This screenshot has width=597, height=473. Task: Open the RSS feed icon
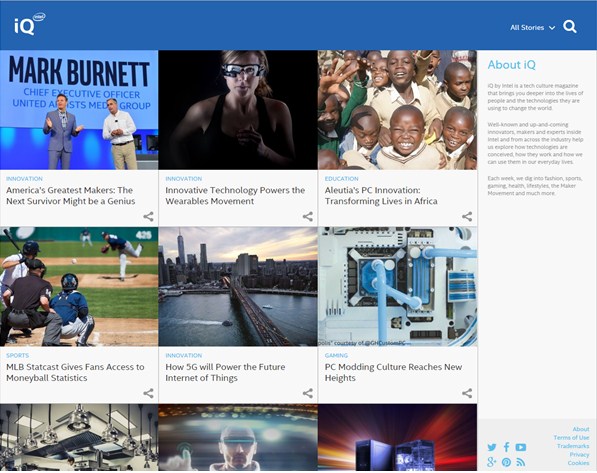pos(521,462)
